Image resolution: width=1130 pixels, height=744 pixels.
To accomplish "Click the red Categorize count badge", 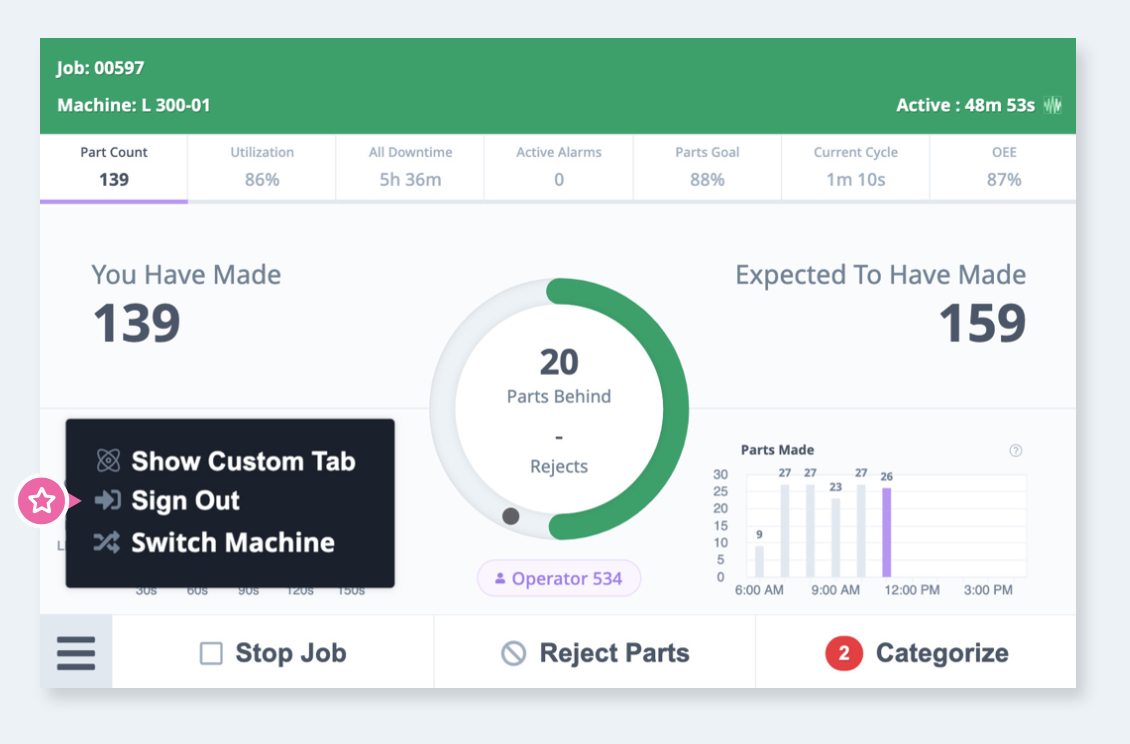I will point(844,654).
